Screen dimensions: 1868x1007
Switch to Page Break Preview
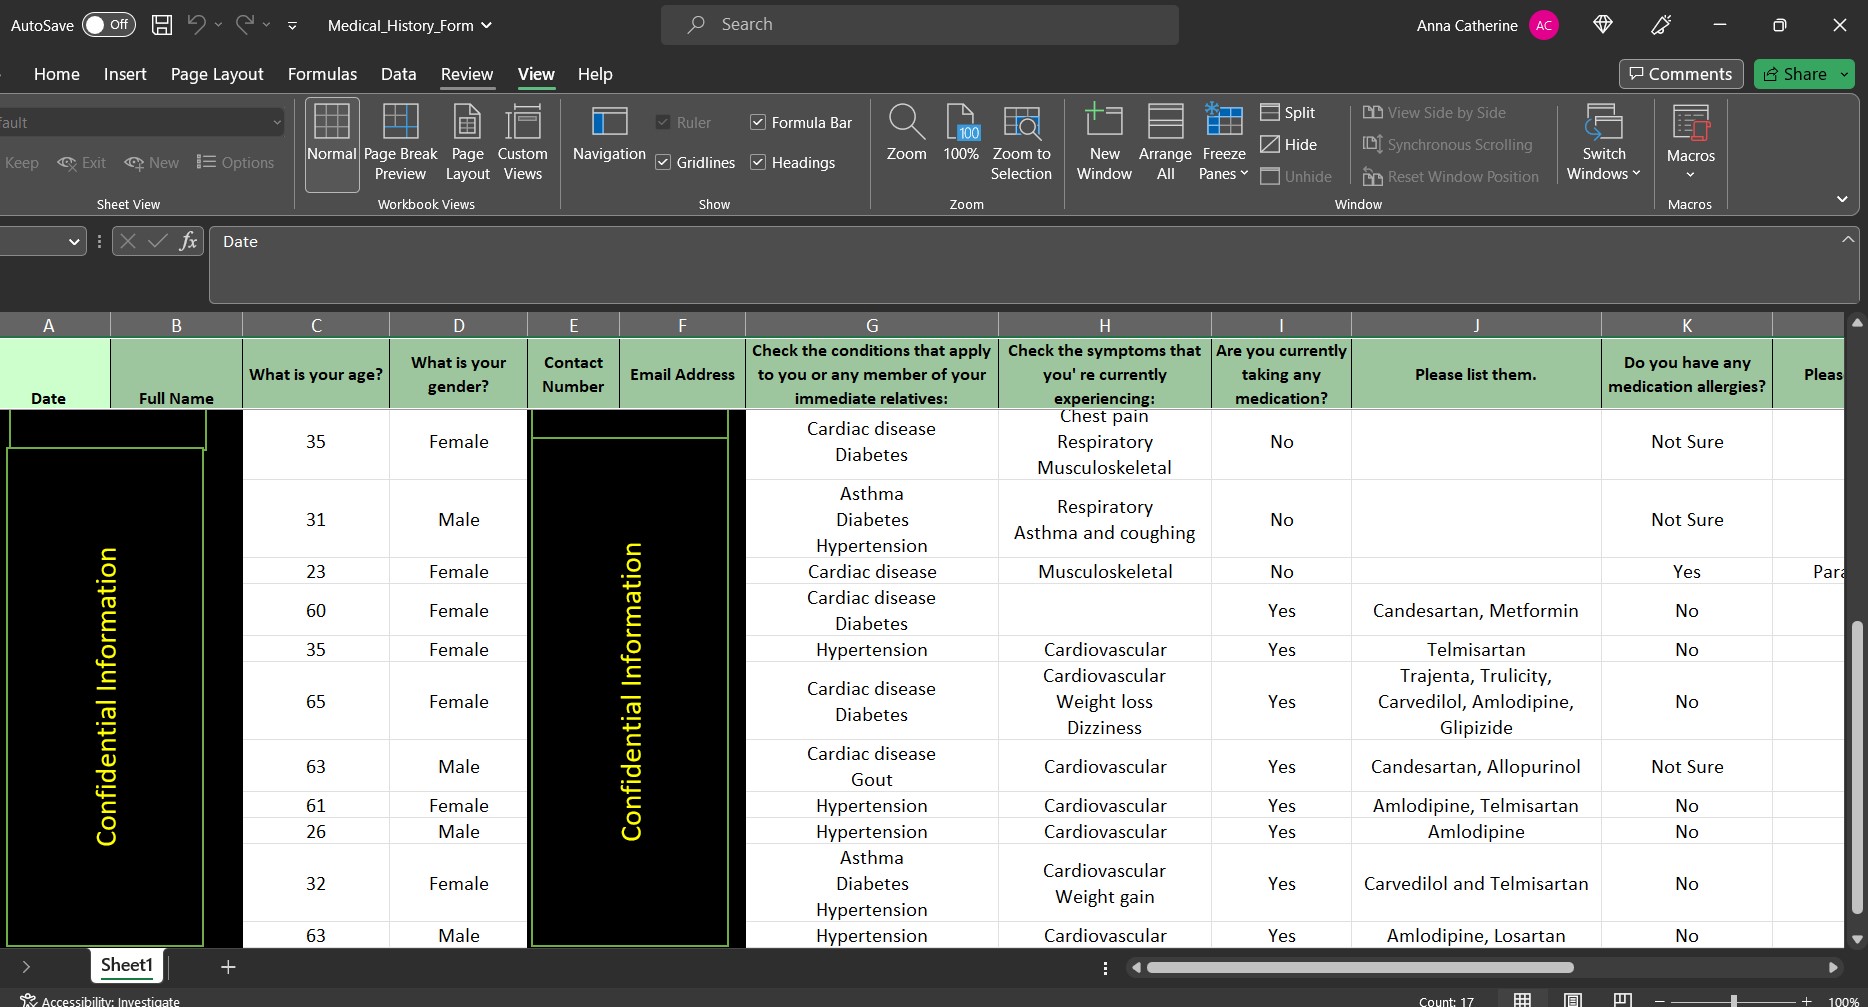(400, 144)
